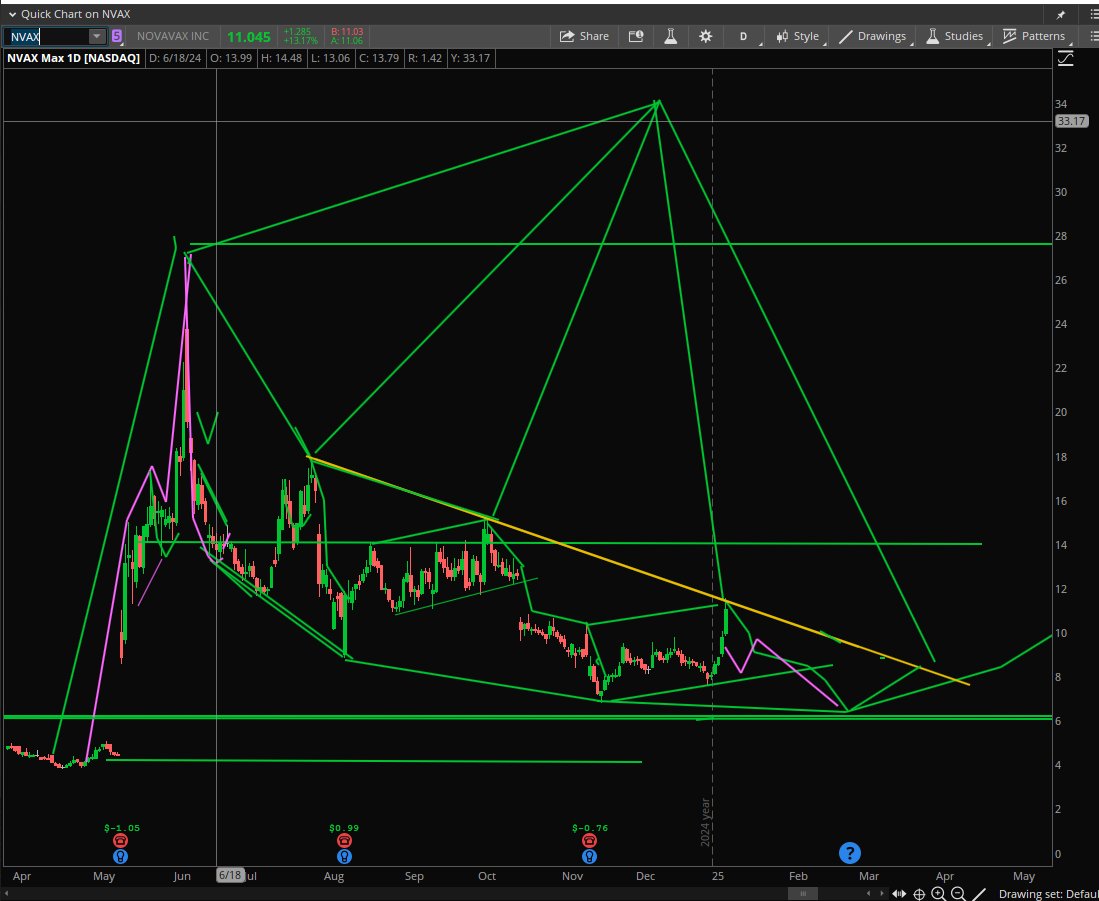Open the Studies menu
This screenshot has width=1099, height=901.
[x=955, y=36]
